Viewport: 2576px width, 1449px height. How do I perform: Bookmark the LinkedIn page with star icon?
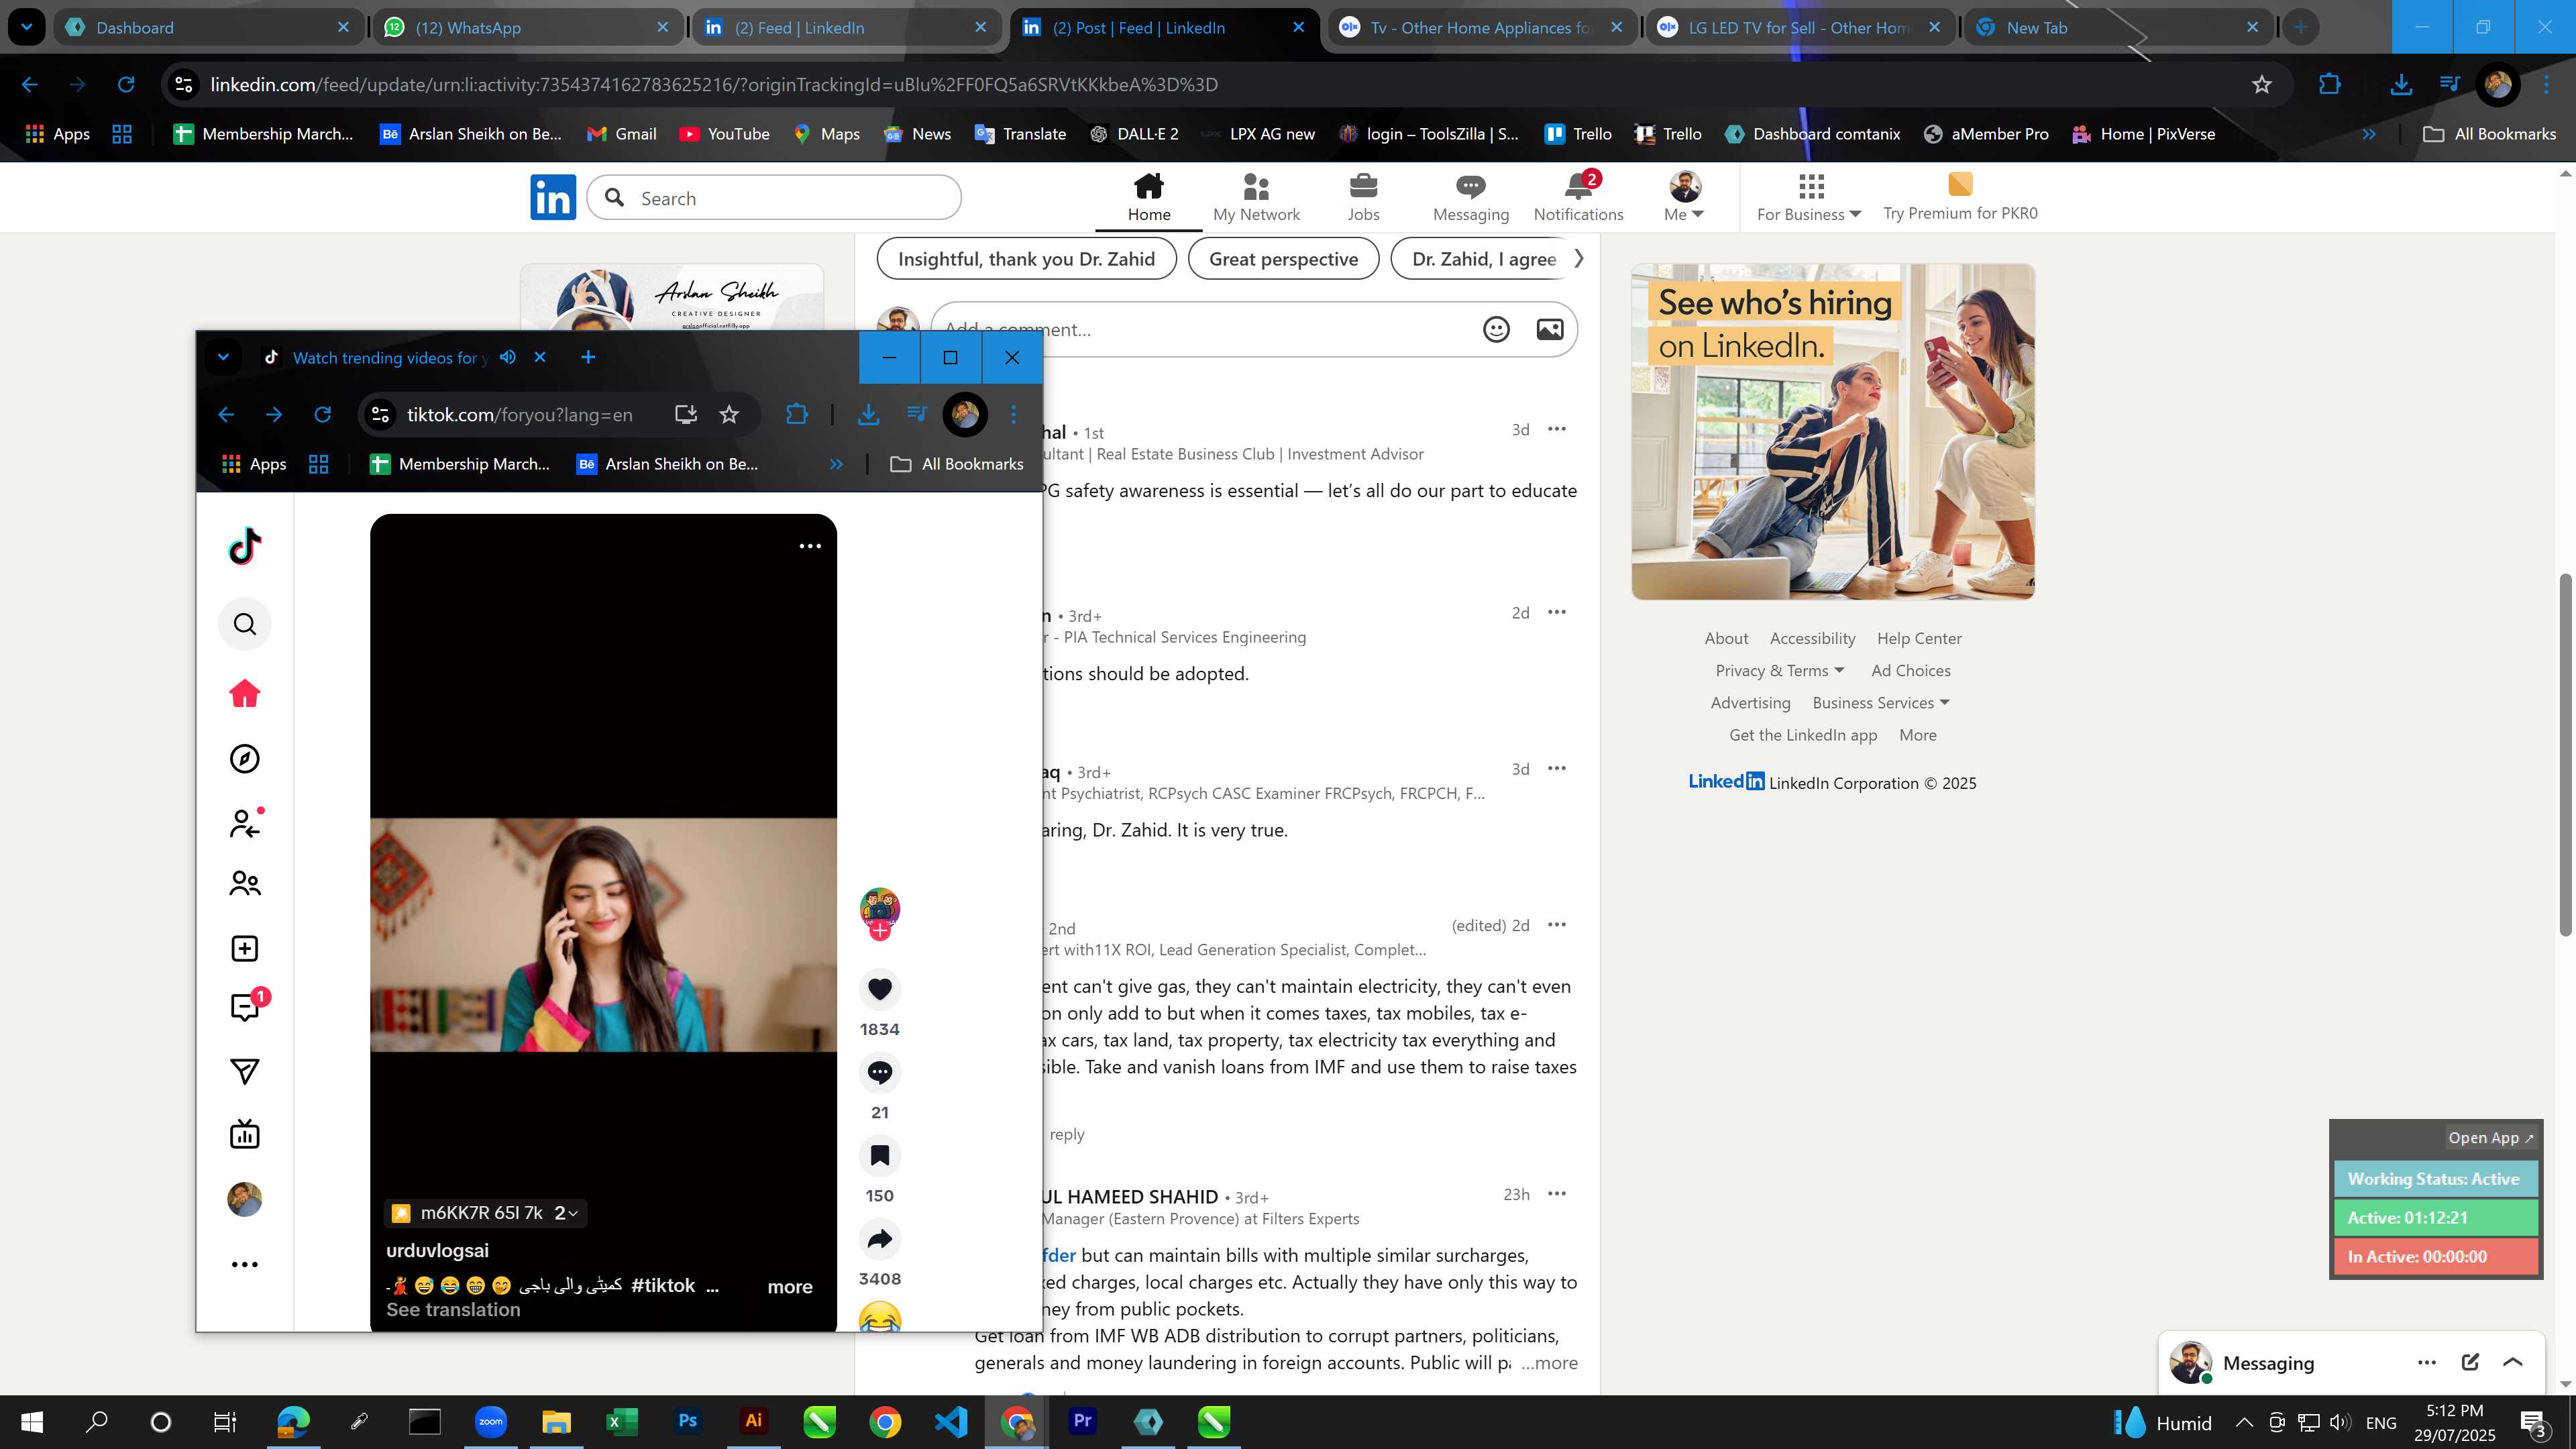coord(2262,85)
